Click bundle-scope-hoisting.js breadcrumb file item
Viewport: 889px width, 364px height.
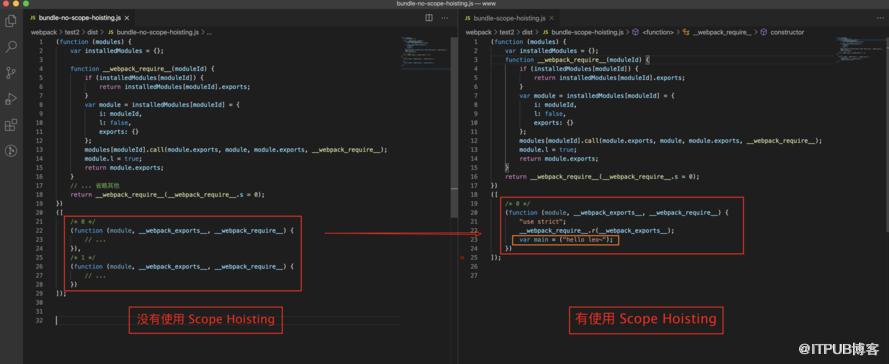(x=582, y=32)
